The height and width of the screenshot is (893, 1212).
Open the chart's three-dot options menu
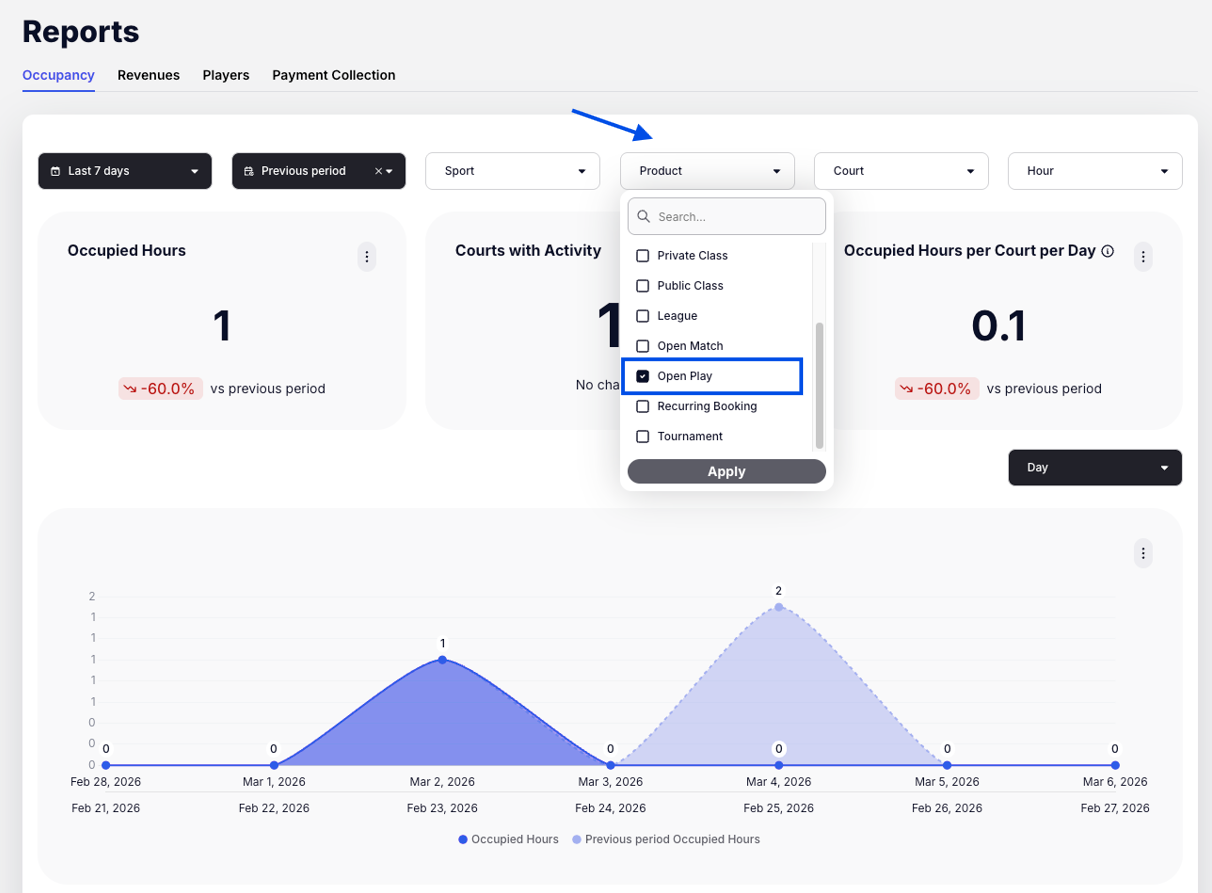coord(1143,553)
